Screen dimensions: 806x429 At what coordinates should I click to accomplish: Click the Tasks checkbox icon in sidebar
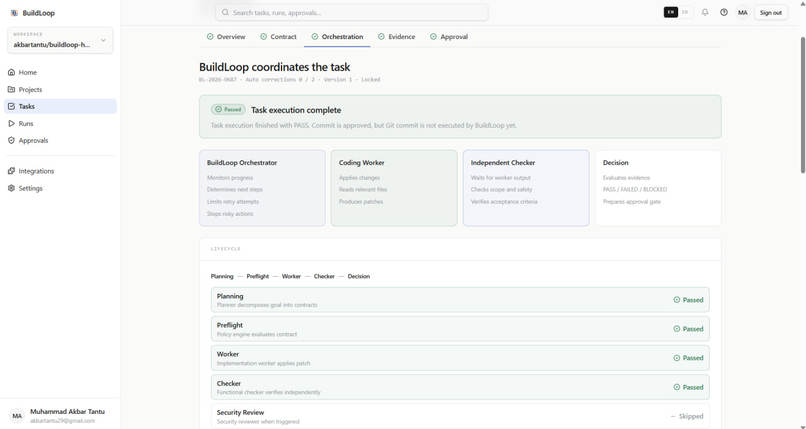click(x=11, y=106)
